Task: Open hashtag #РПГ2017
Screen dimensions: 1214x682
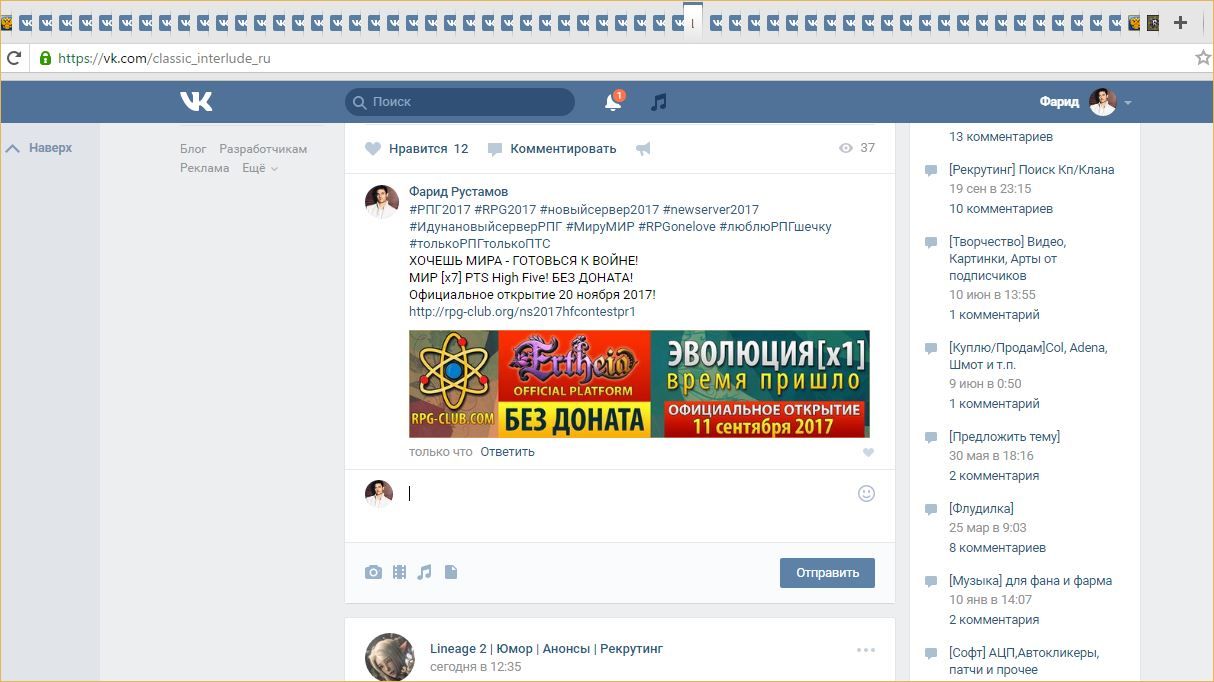Action: [439, 209]
